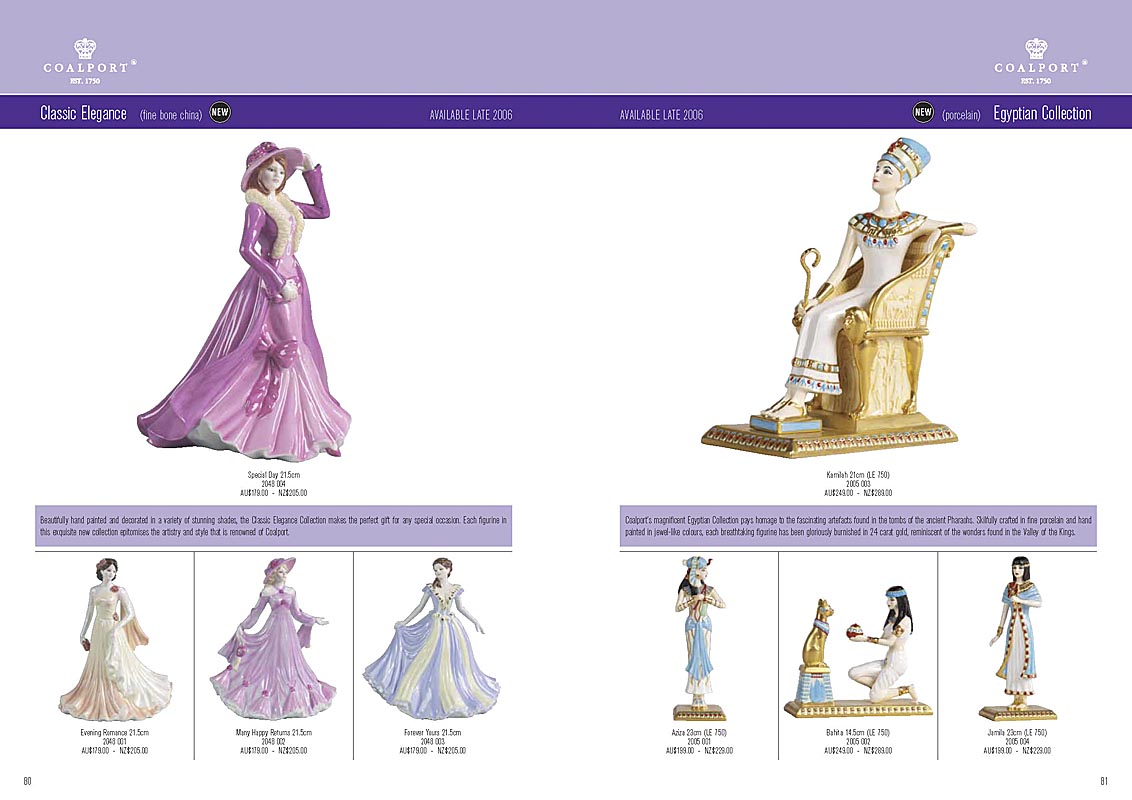Click the Egyptian Collection description text box

858,526
